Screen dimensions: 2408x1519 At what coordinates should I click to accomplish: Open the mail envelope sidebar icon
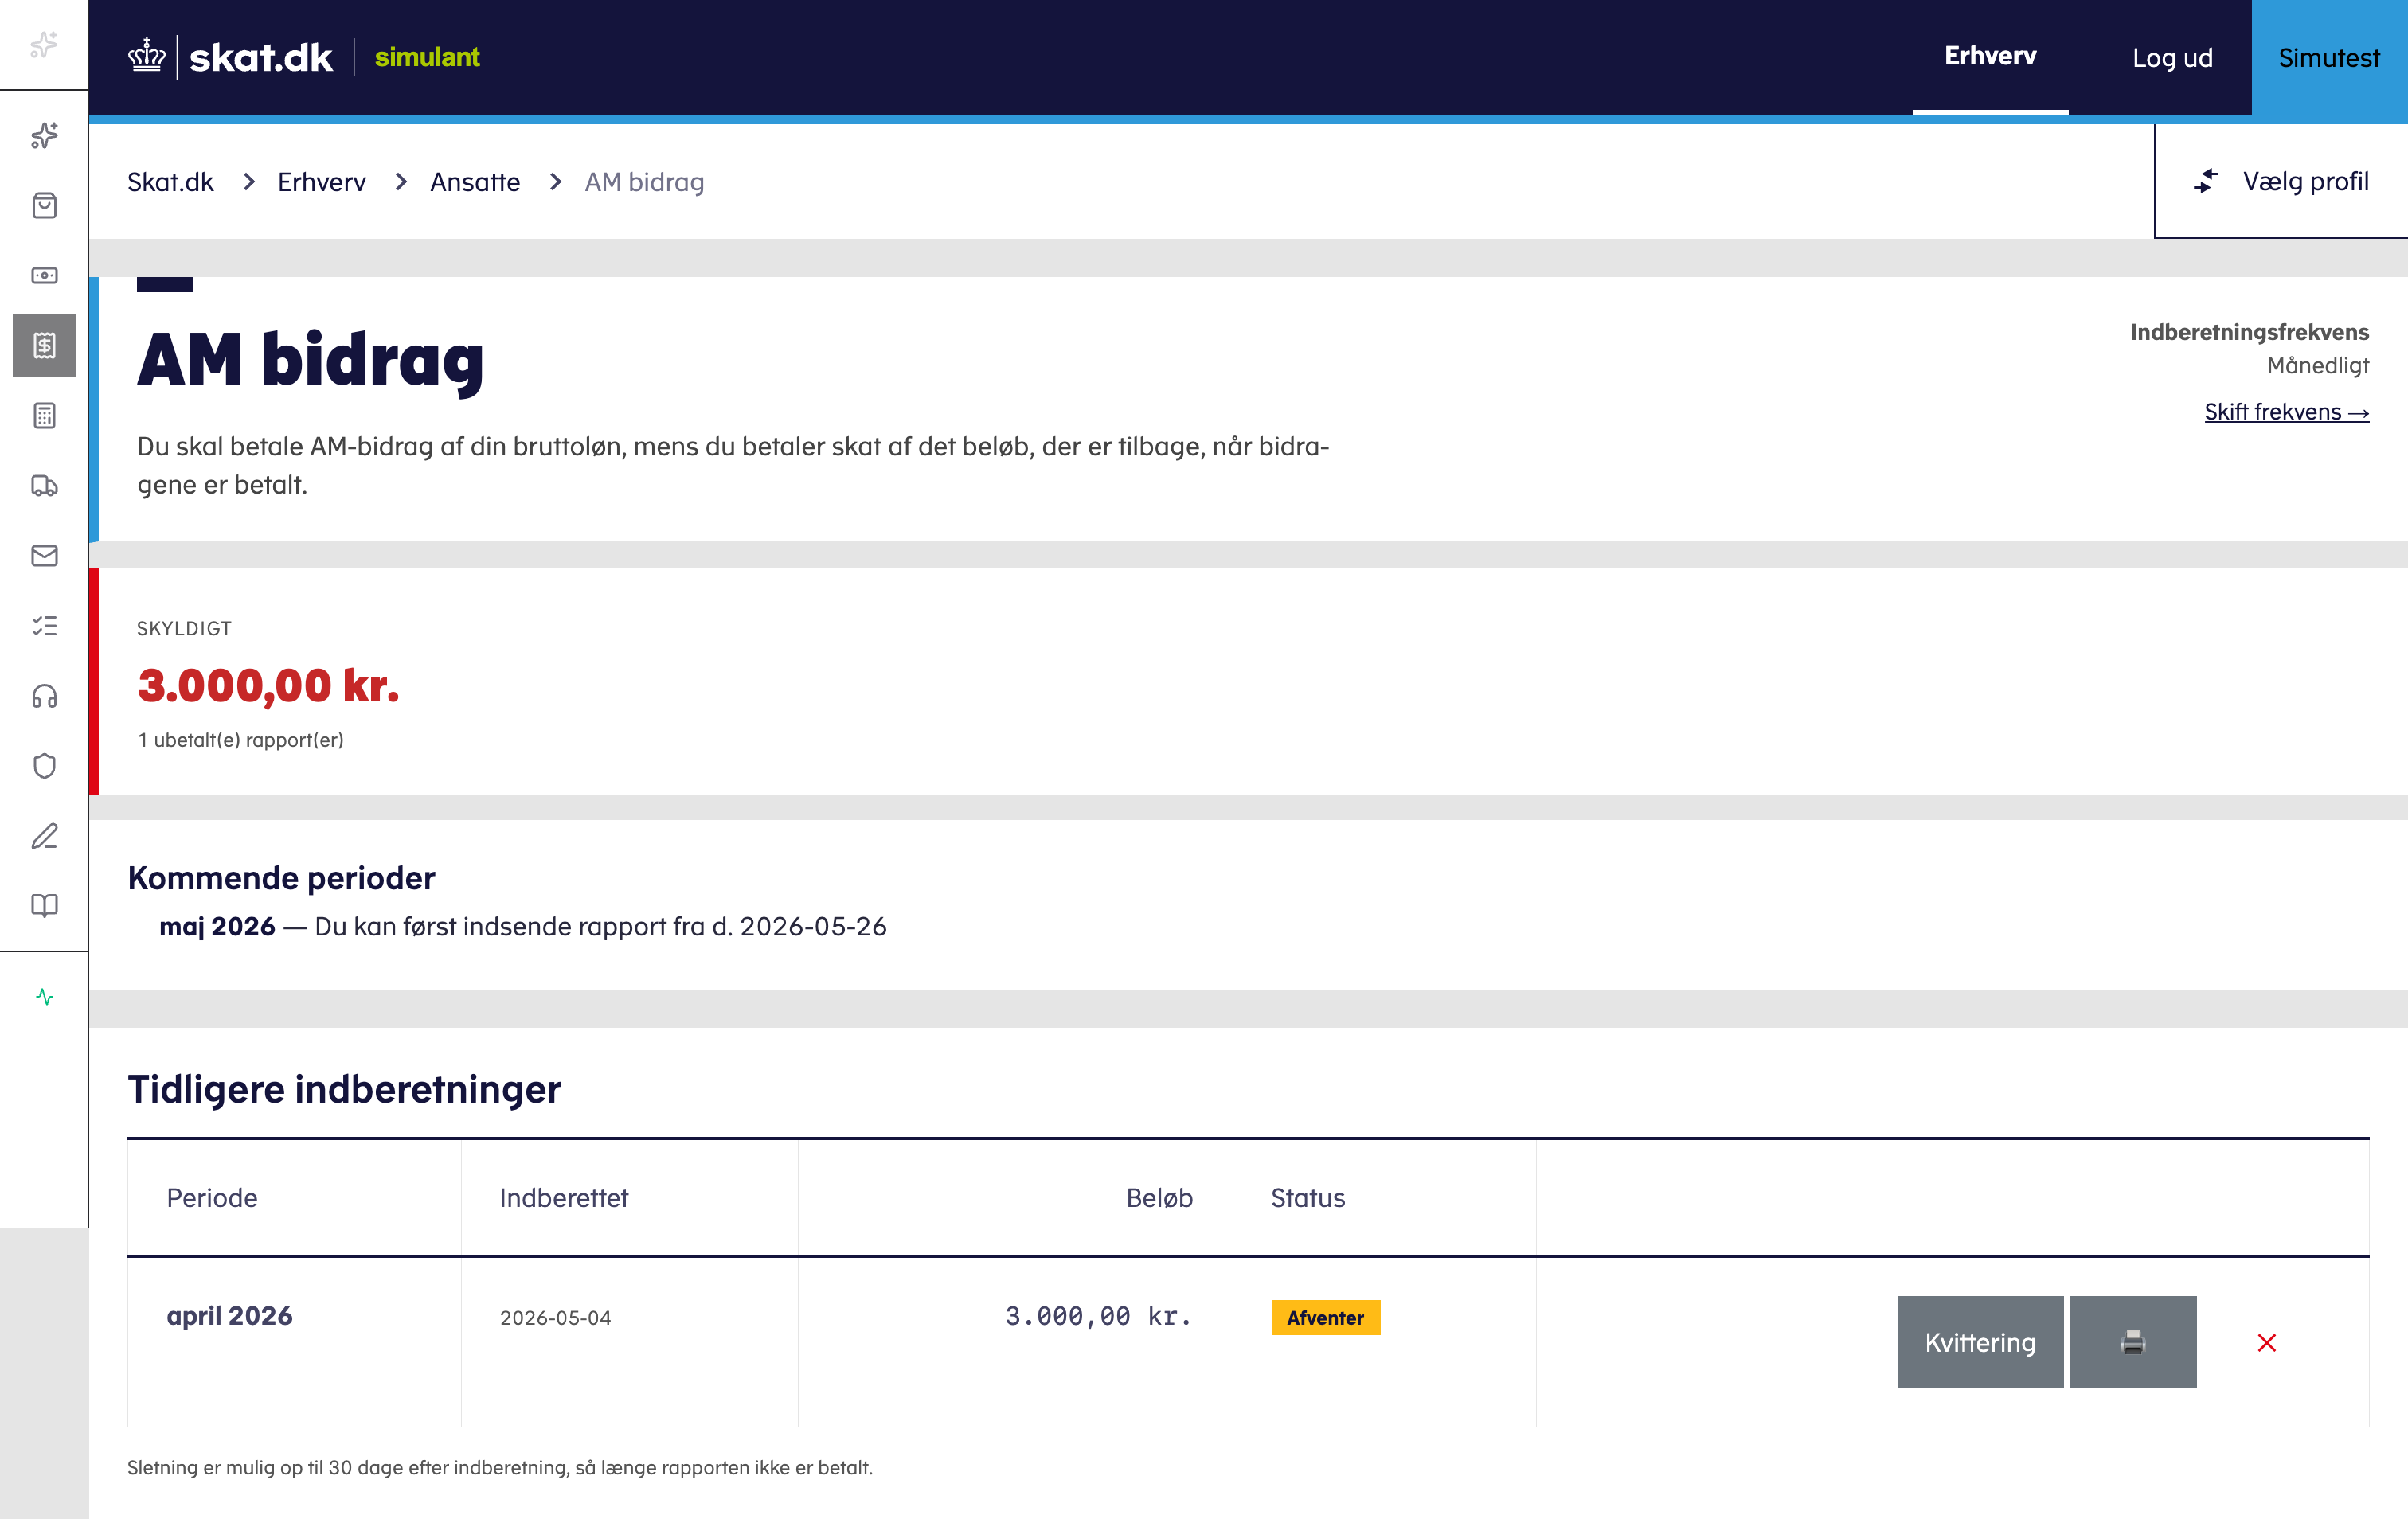[x=44, y=555]
